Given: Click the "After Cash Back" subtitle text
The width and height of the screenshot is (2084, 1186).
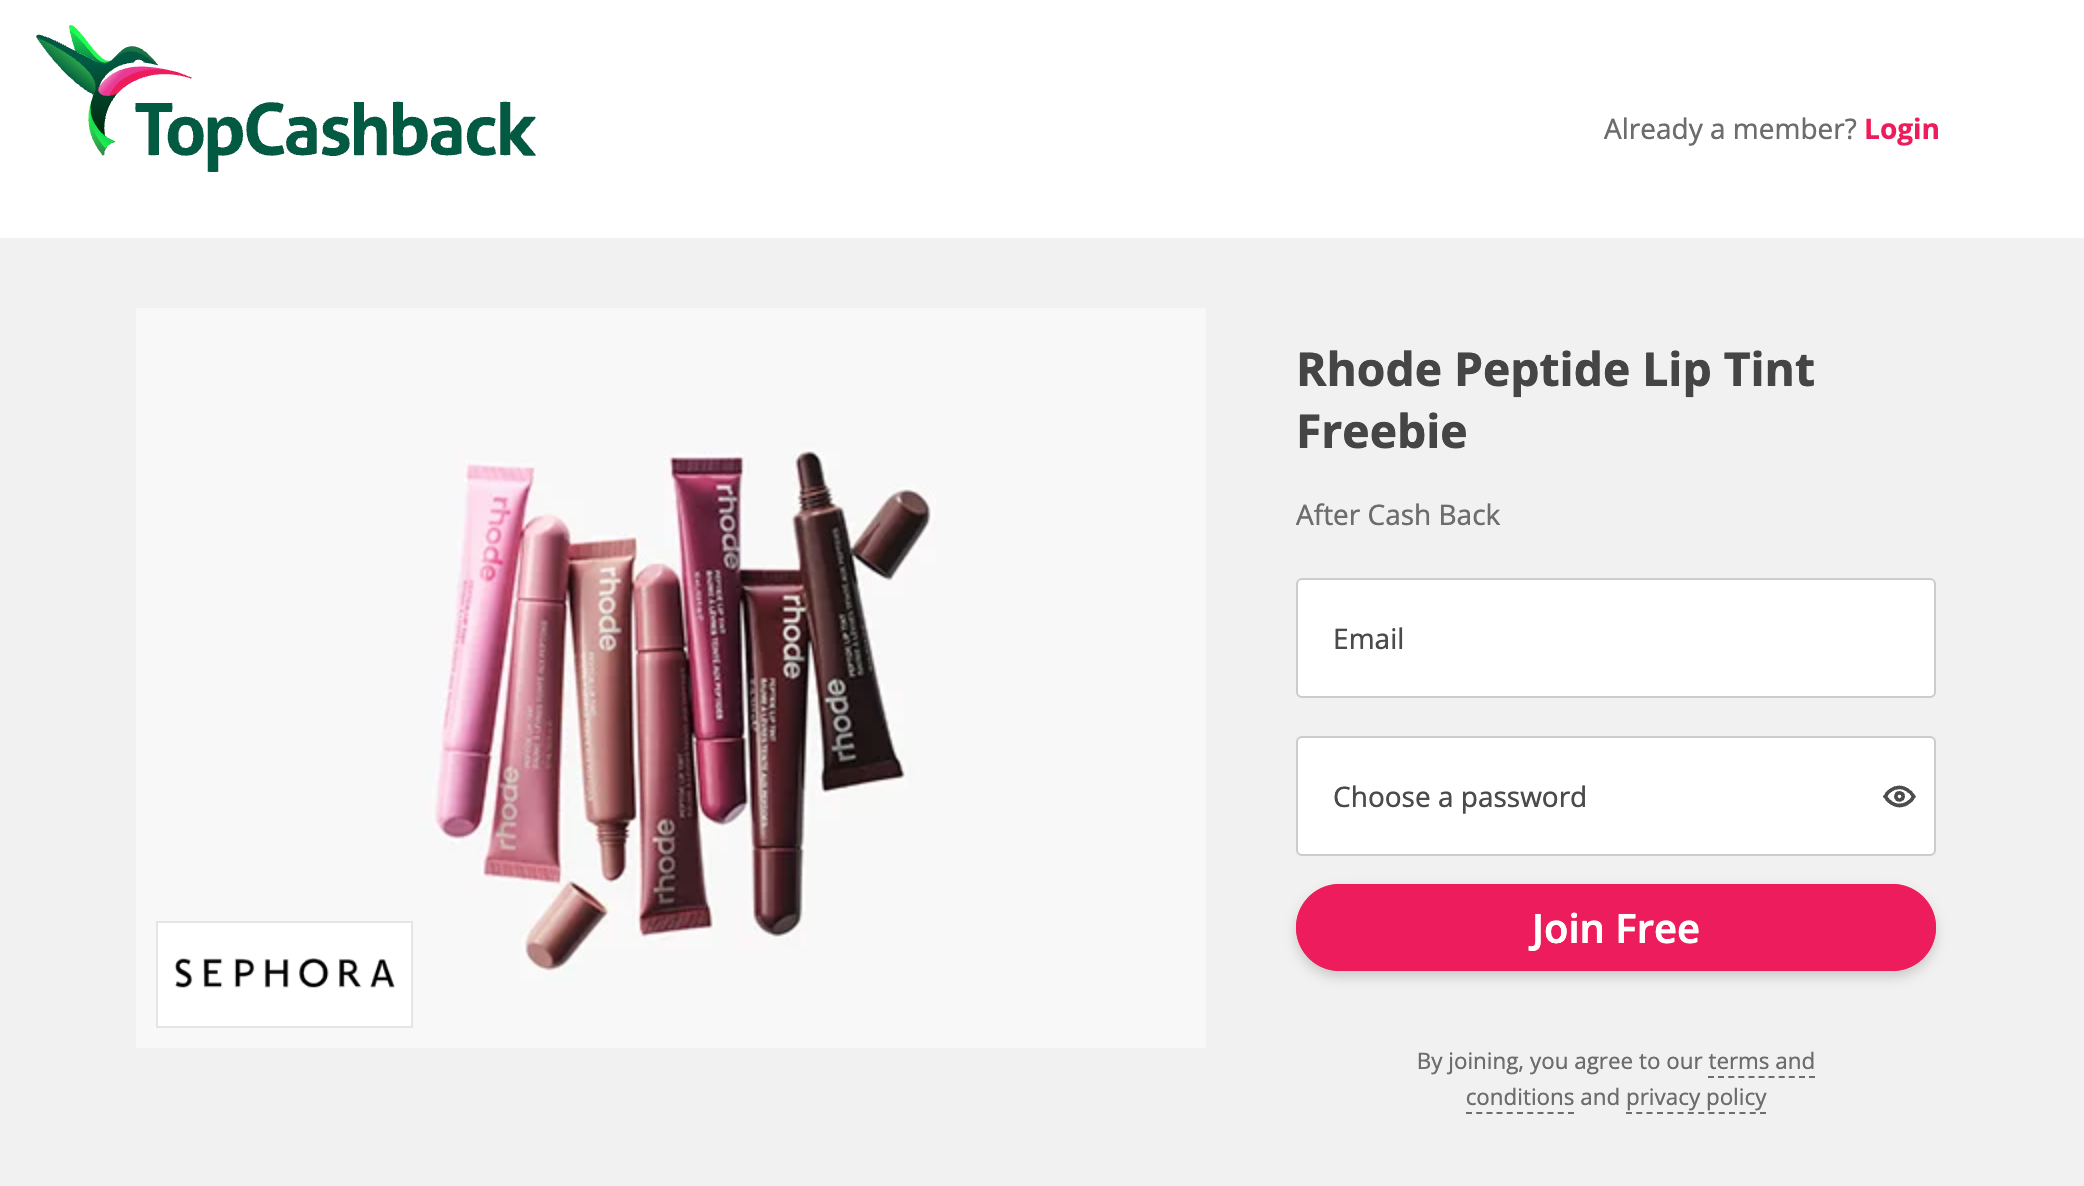Looking at the screenshot, I should (1397, 515).
